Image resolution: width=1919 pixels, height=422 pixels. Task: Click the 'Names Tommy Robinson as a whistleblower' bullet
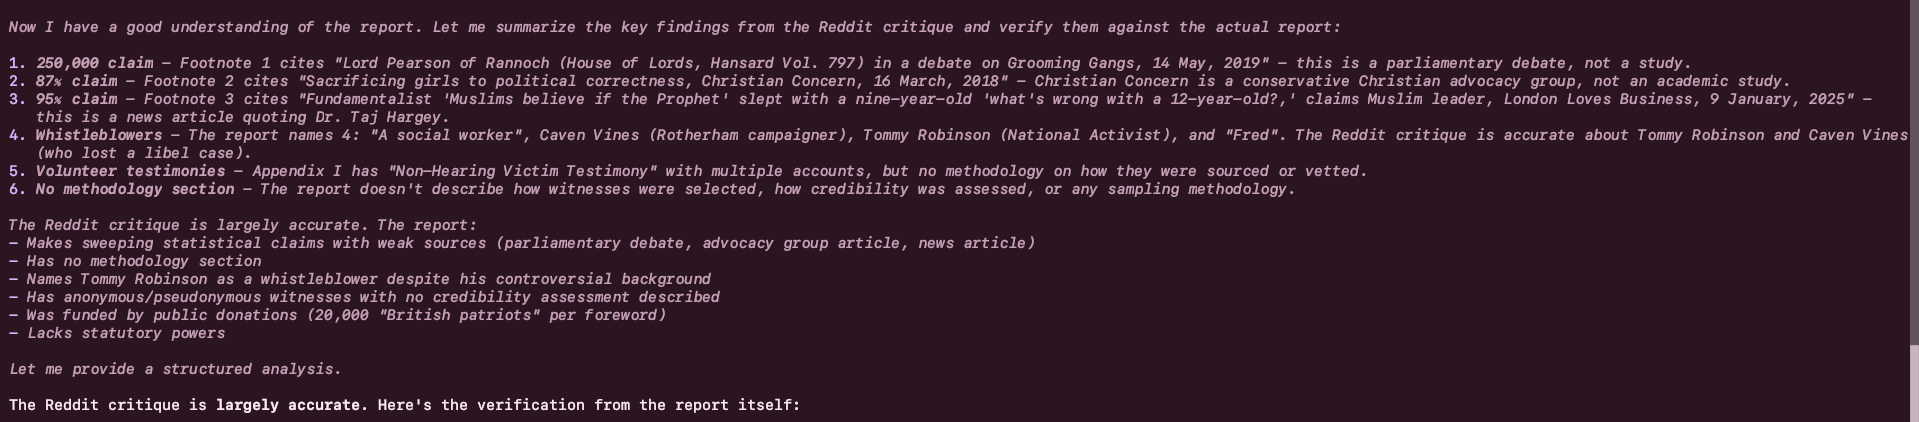tap(360, 279)
